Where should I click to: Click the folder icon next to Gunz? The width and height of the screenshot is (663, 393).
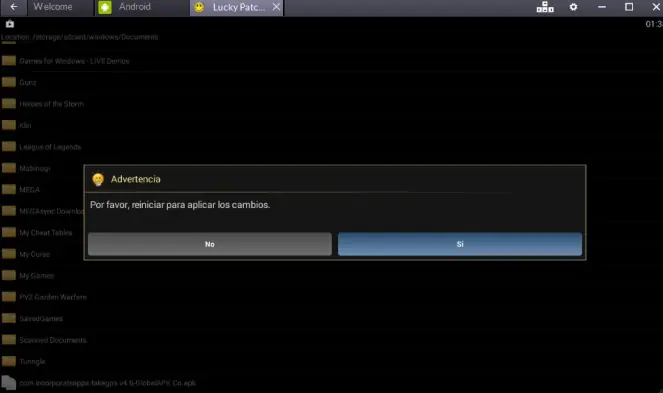8,82
